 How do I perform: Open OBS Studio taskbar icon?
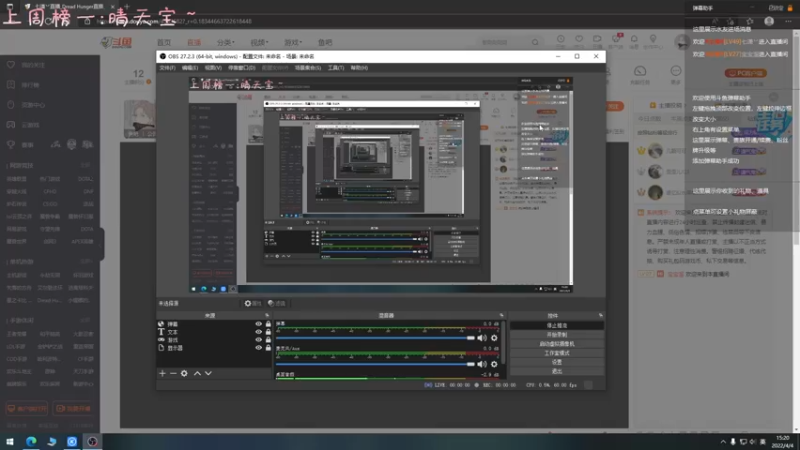[92, 441]
